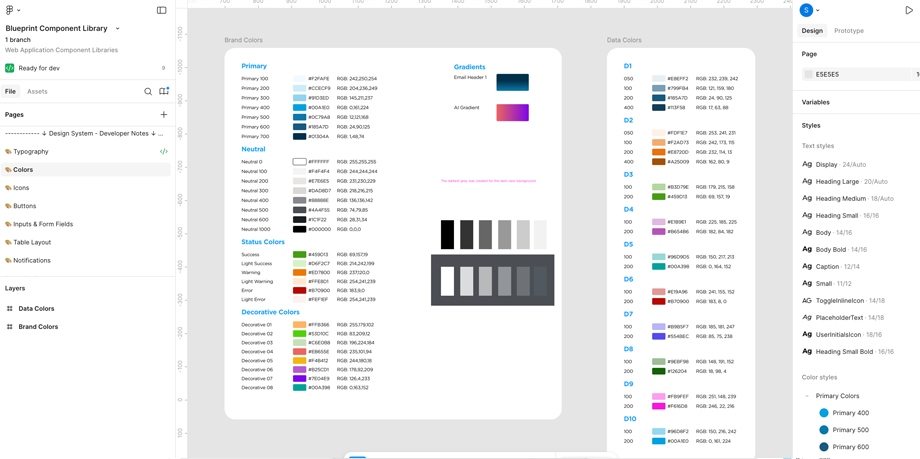
Task: Click Design System Developer Notes divider page
Action: (x=85, y=133)
